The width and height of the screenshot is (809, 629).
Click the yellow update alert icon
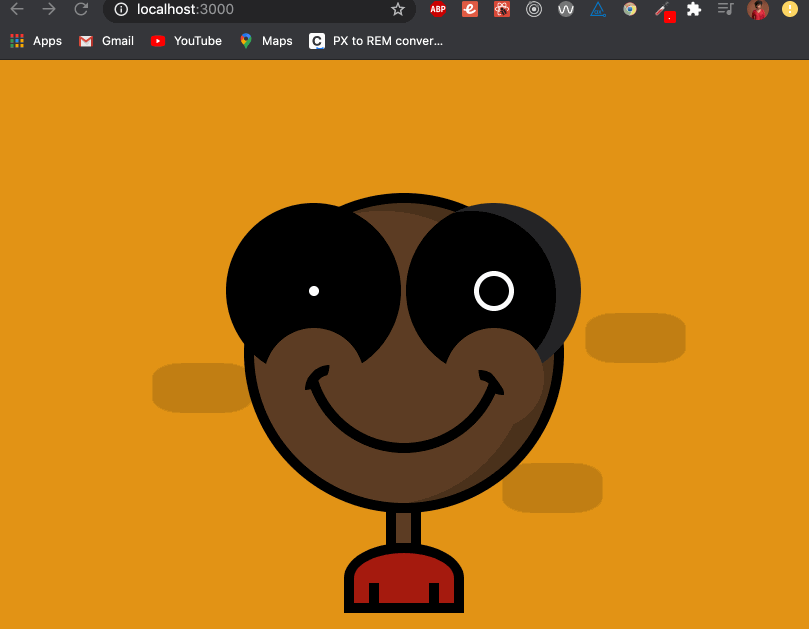tap(790, 9)
